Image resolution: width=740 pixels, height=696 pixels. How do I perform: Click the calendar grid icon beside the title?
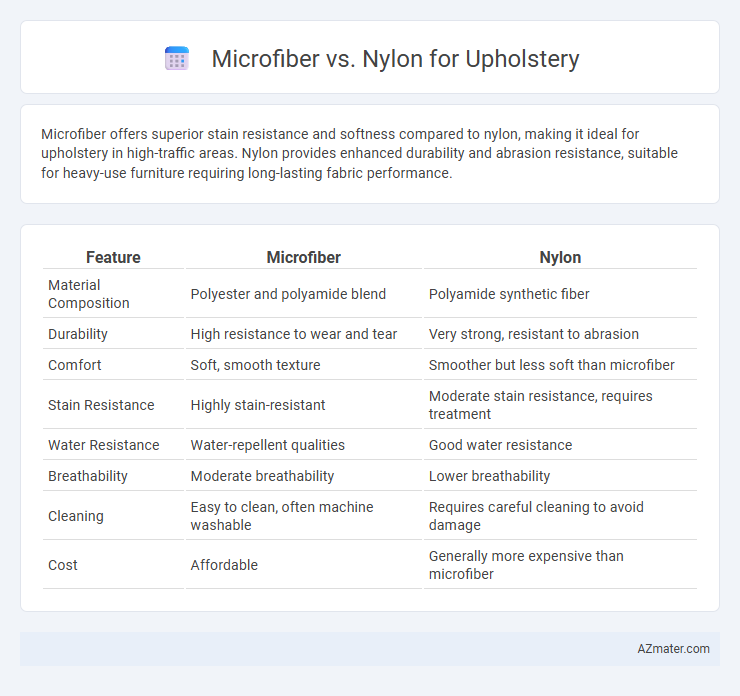[177, 59]
